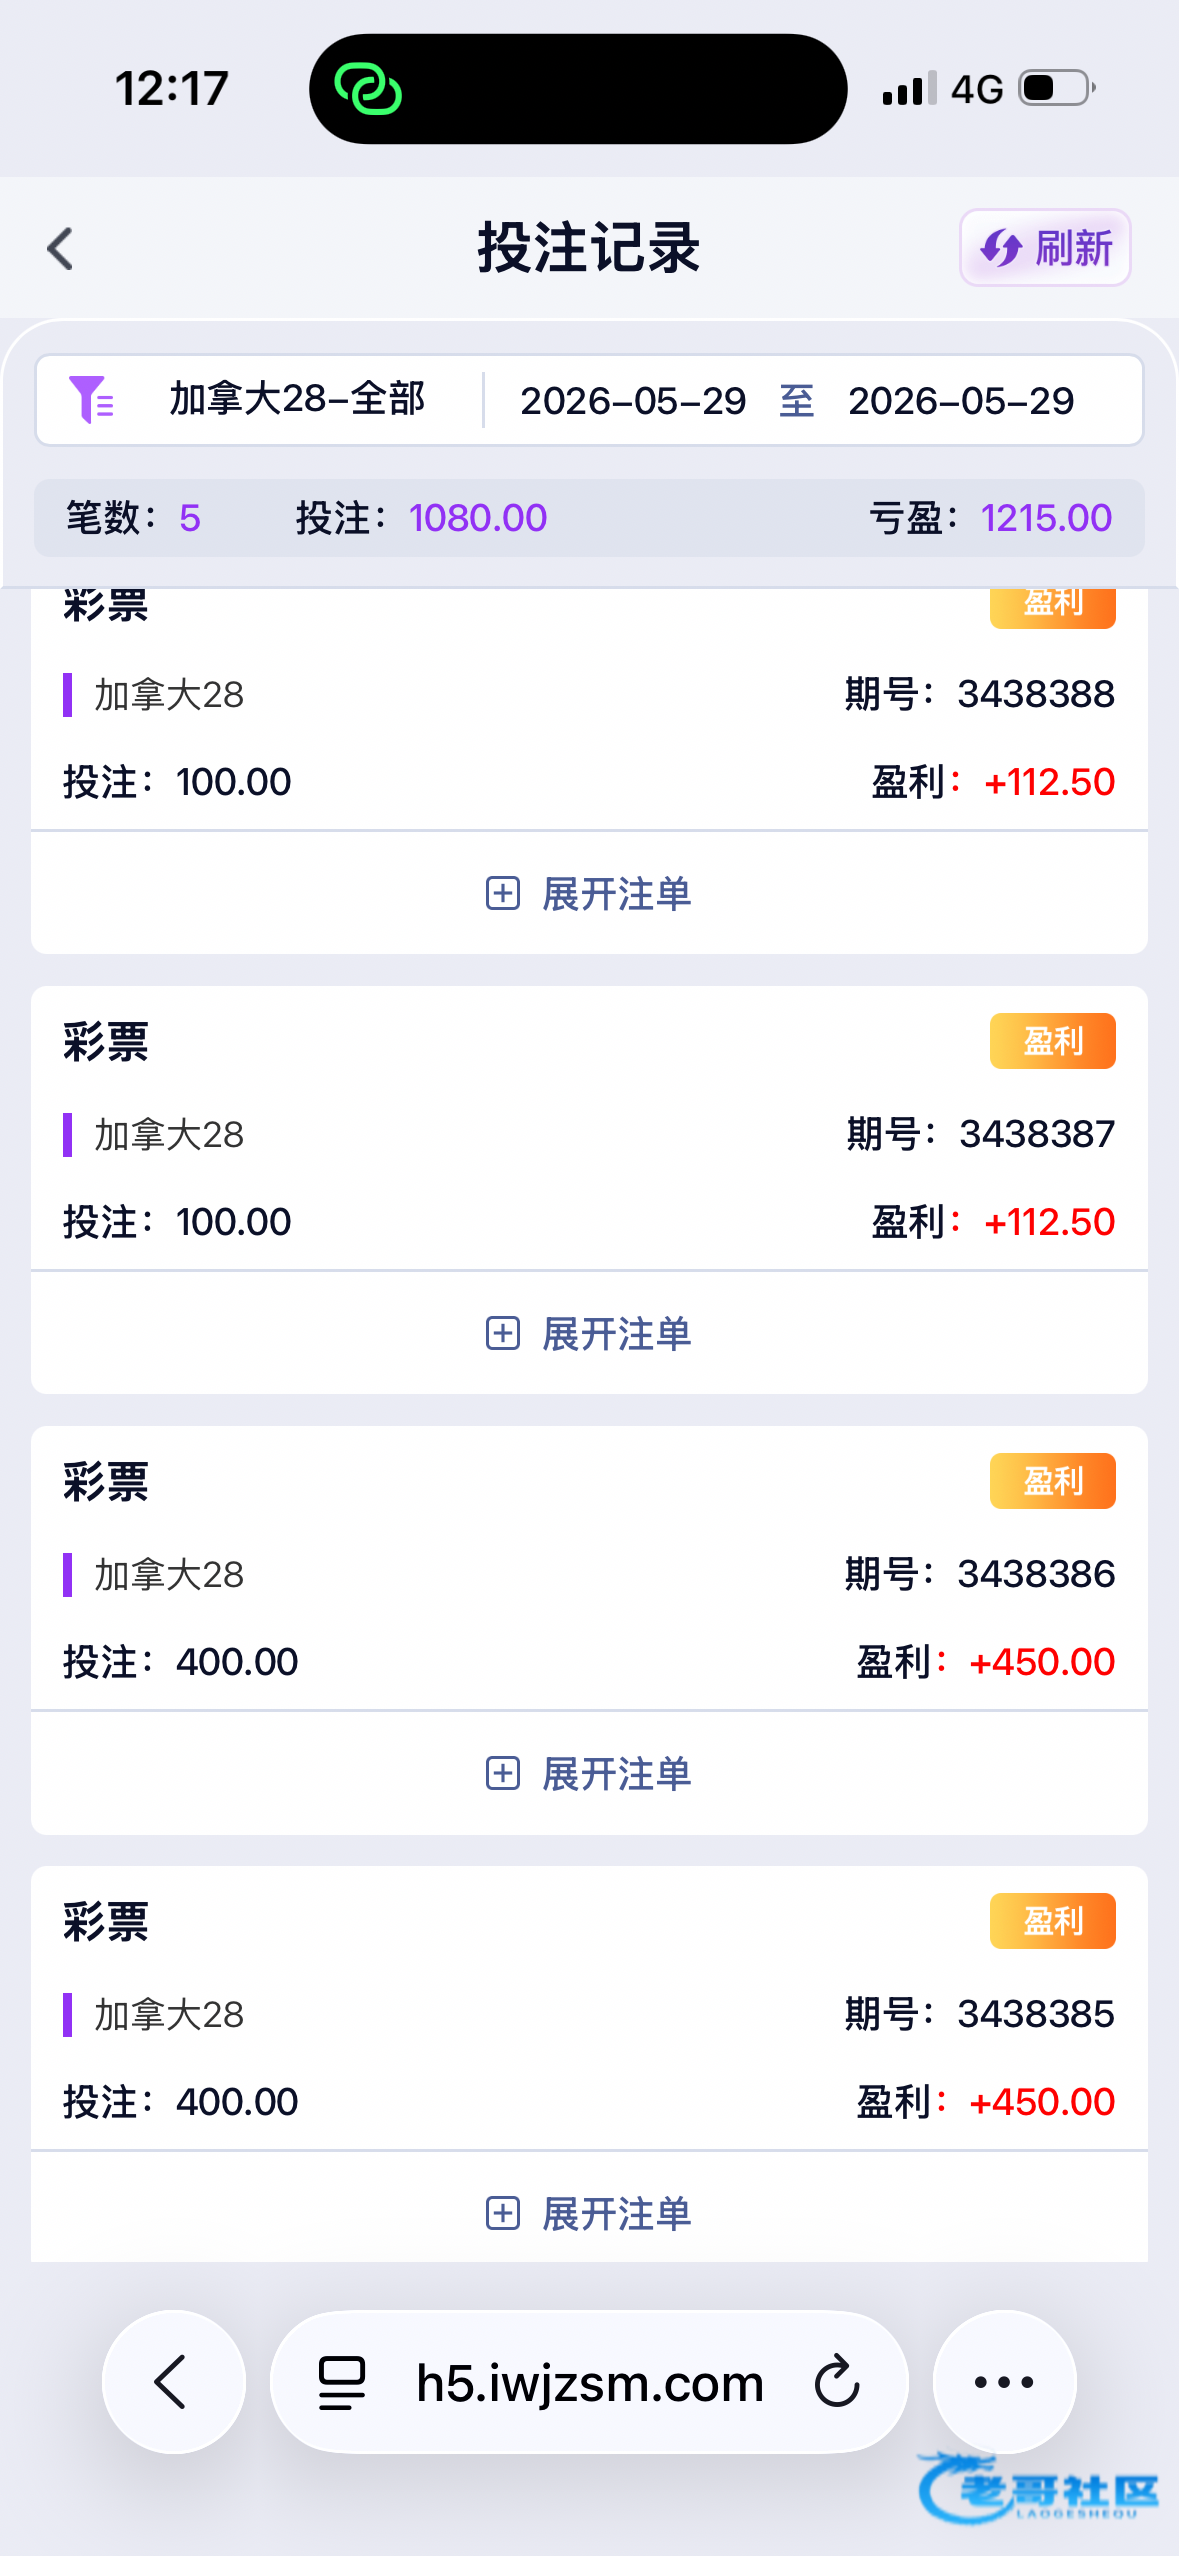The height and width of the screenshot is (2556, 1179).
Task: Expand 展开注单 for period 3438388
Action: tap(589, 893)
